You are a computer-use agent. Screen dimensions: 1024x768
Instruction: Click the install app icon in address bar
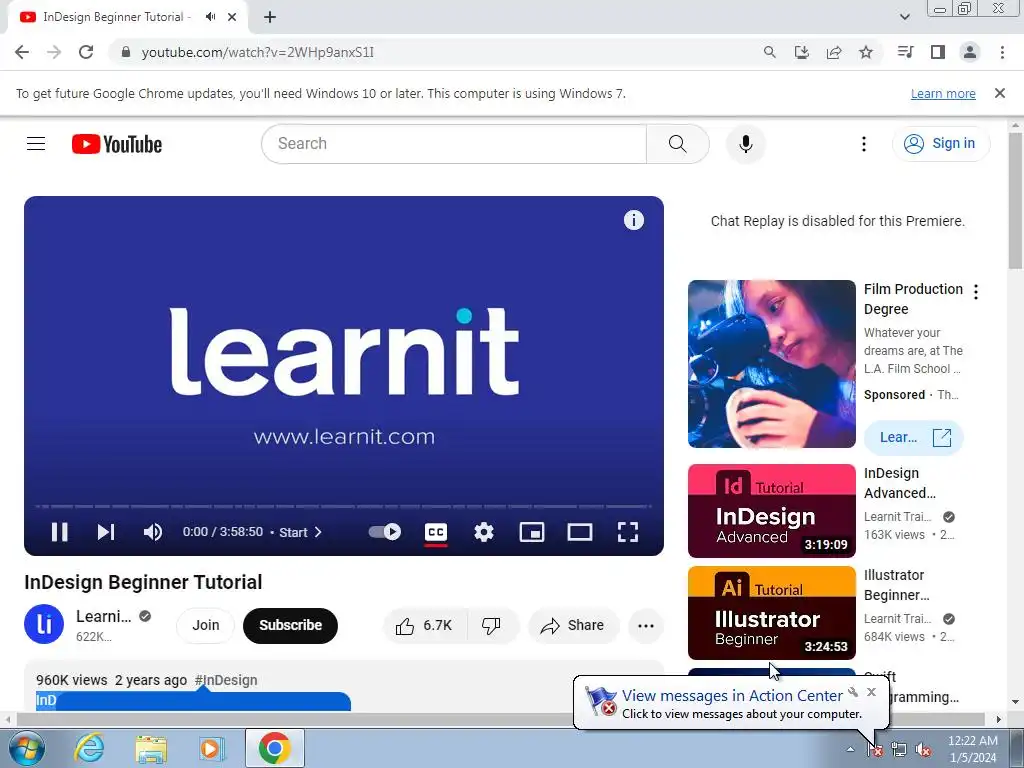[x=802, y=52]
